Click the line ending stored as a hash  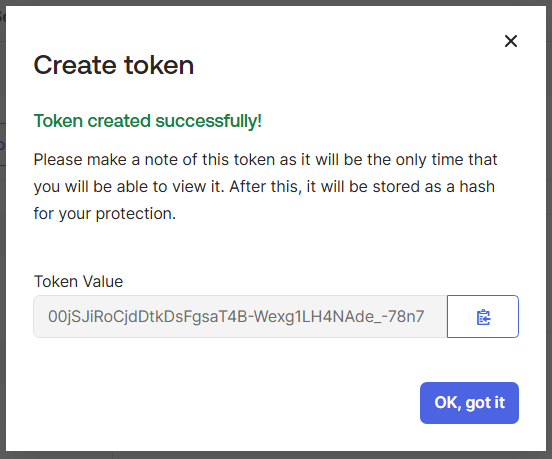264,187
